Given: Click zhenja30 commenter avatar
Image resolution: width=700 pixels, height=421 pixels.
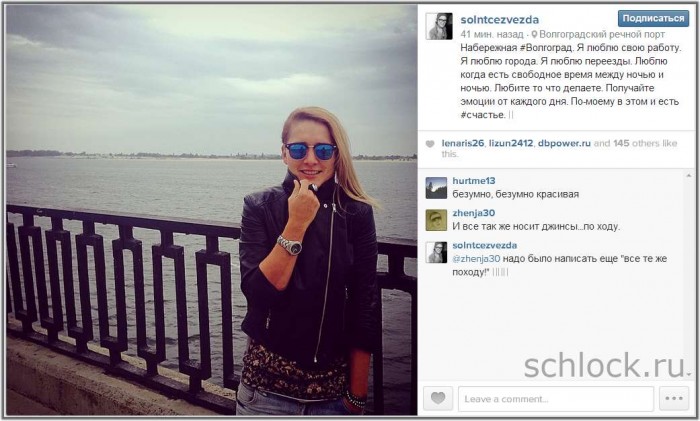Looking at the screenshot, I should click(436, 220).
